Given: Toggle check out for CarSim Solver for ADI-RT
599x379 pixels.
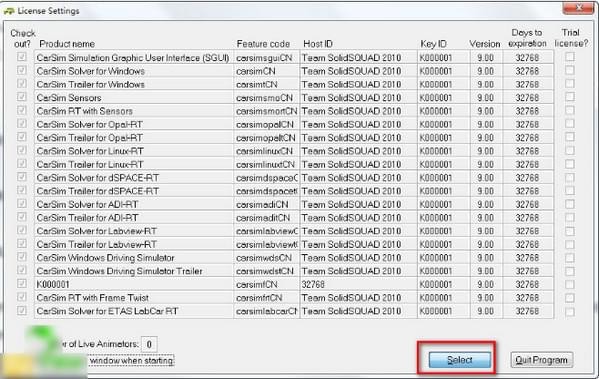Looking at the screenshot, I should point(22,204).
